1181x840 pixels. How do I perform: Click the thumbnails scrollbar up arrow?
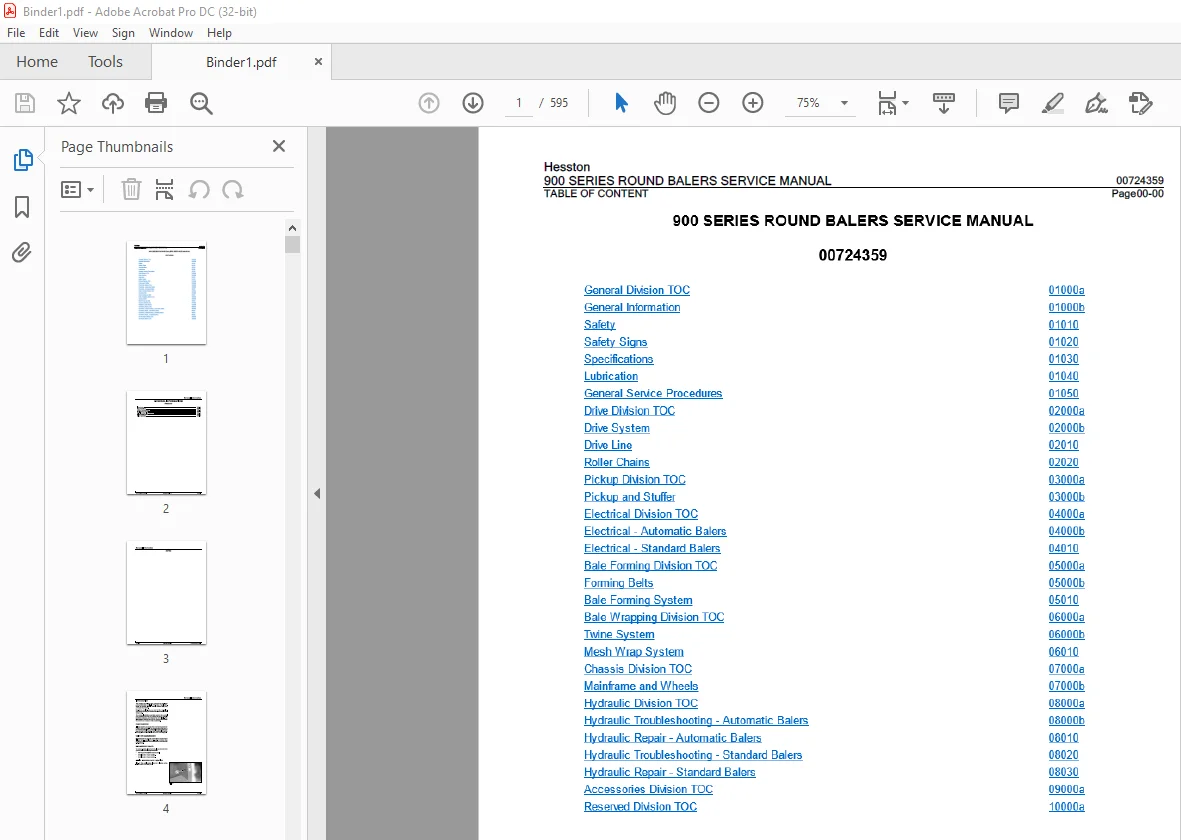point(292,228)
